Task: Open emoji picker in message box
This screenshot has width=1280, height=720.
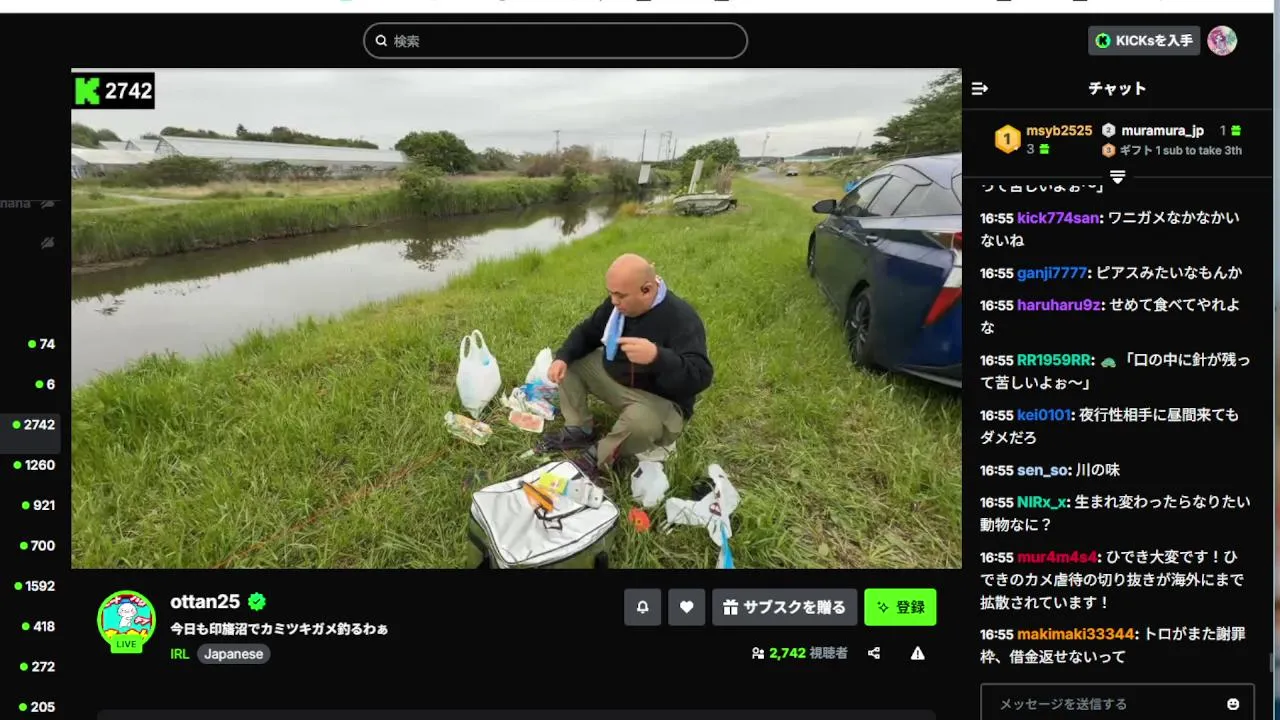Action: (1233, 704)
